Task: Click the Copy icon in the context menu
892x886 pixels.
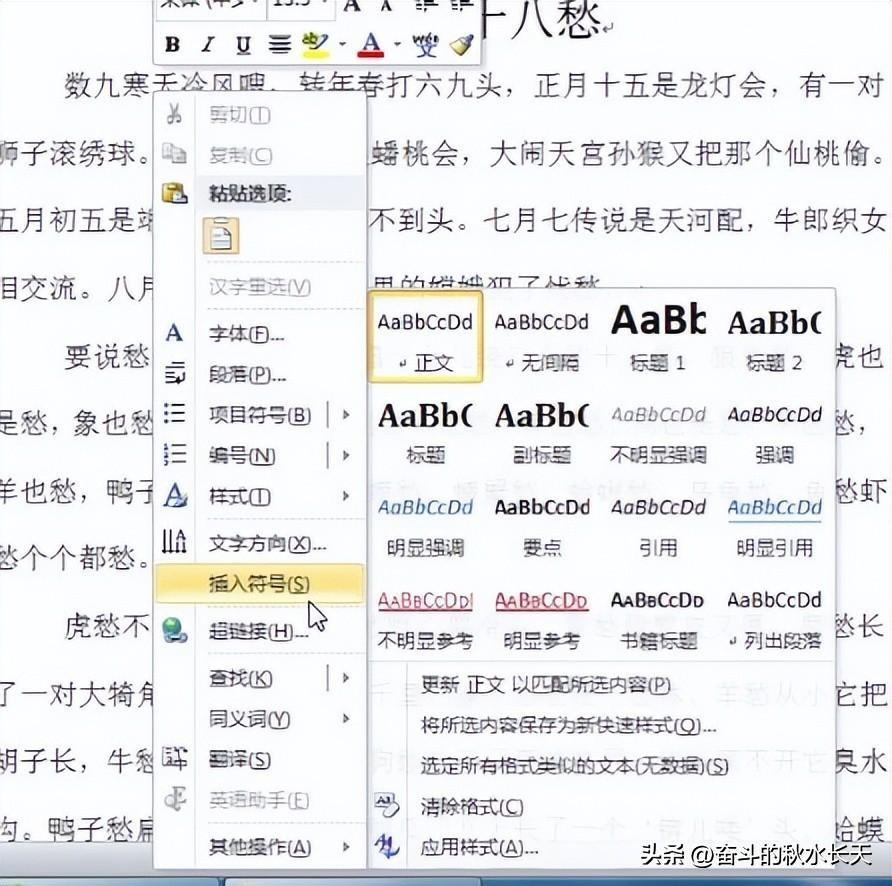Action: tap(174, 154)
